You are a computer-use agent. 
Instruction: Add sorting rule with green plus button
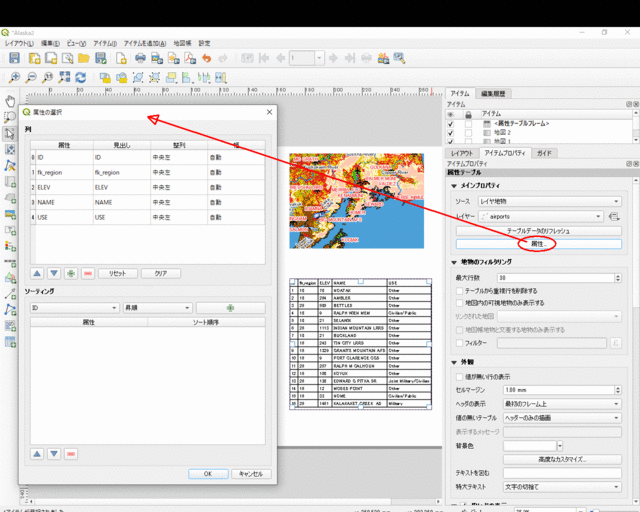[x=230, y=308]
